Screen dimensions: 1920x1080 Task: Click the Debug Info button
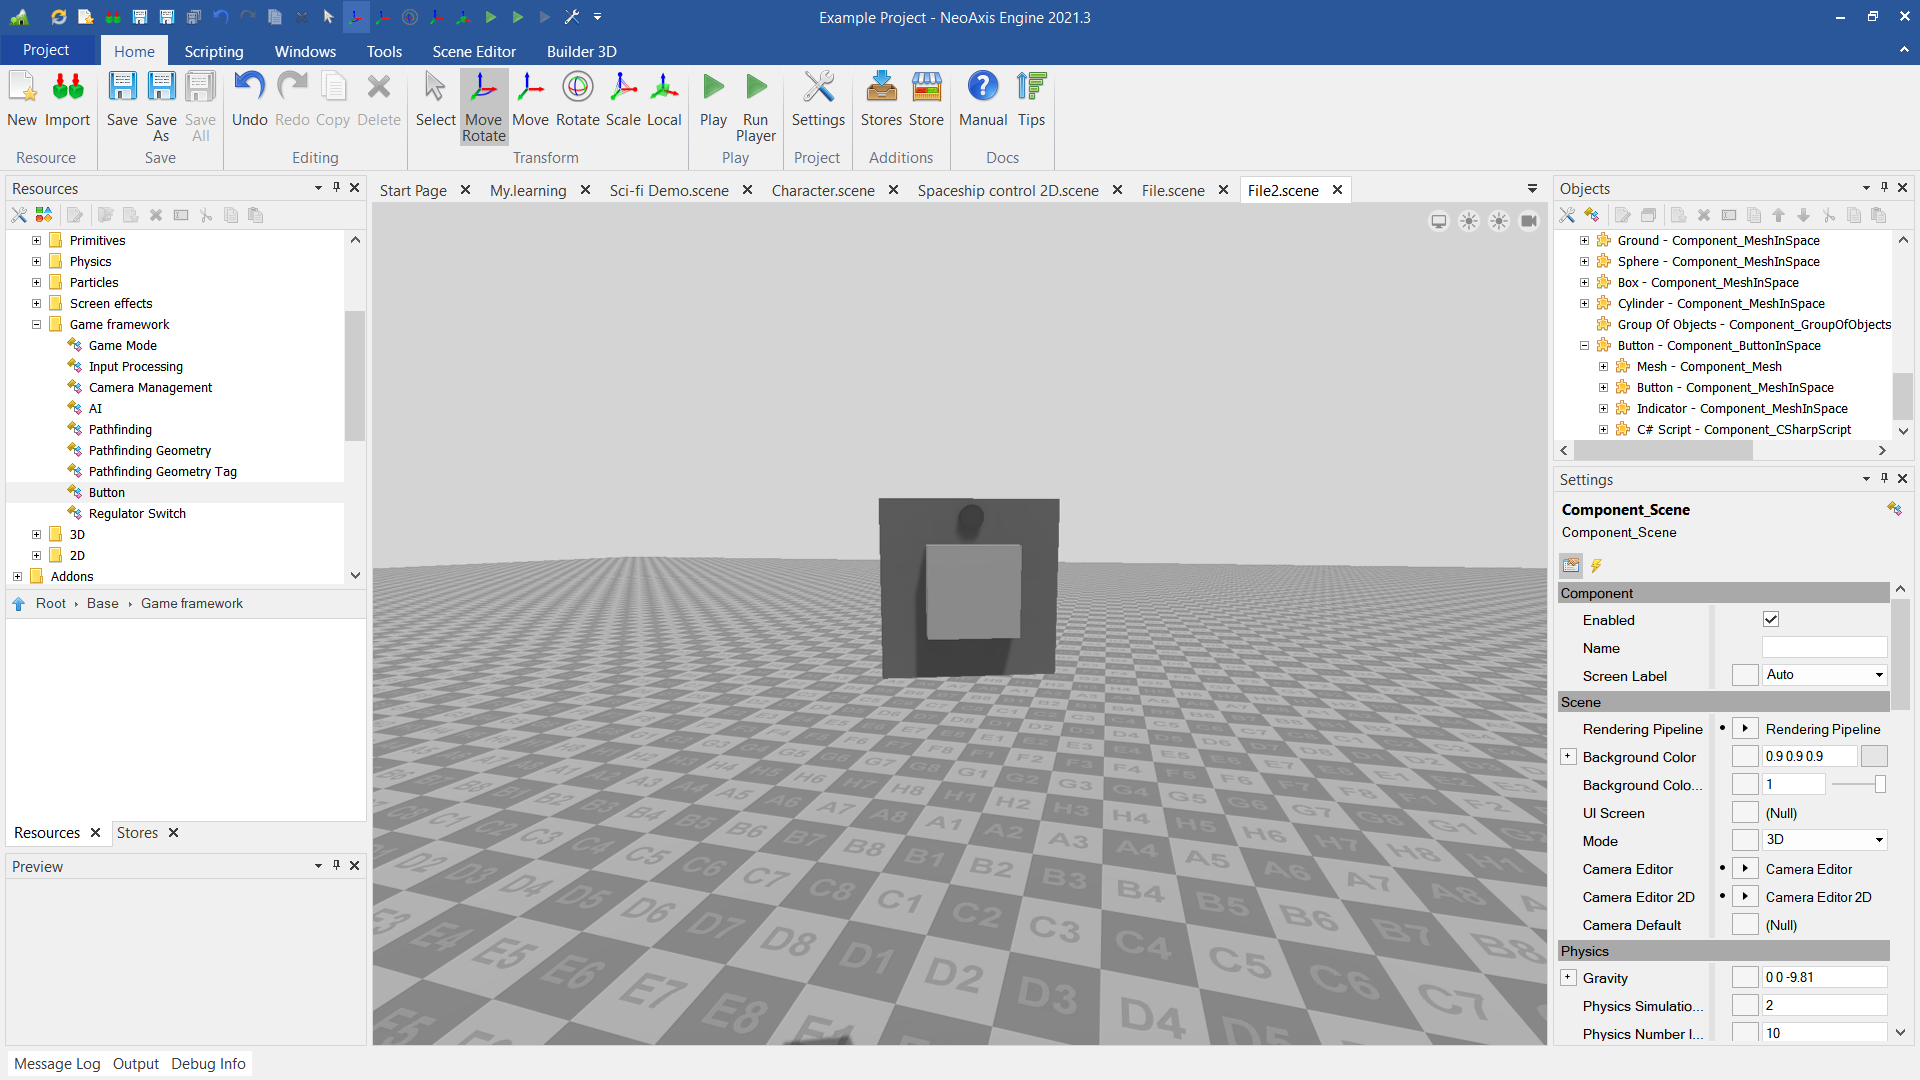pos(208,1064)
